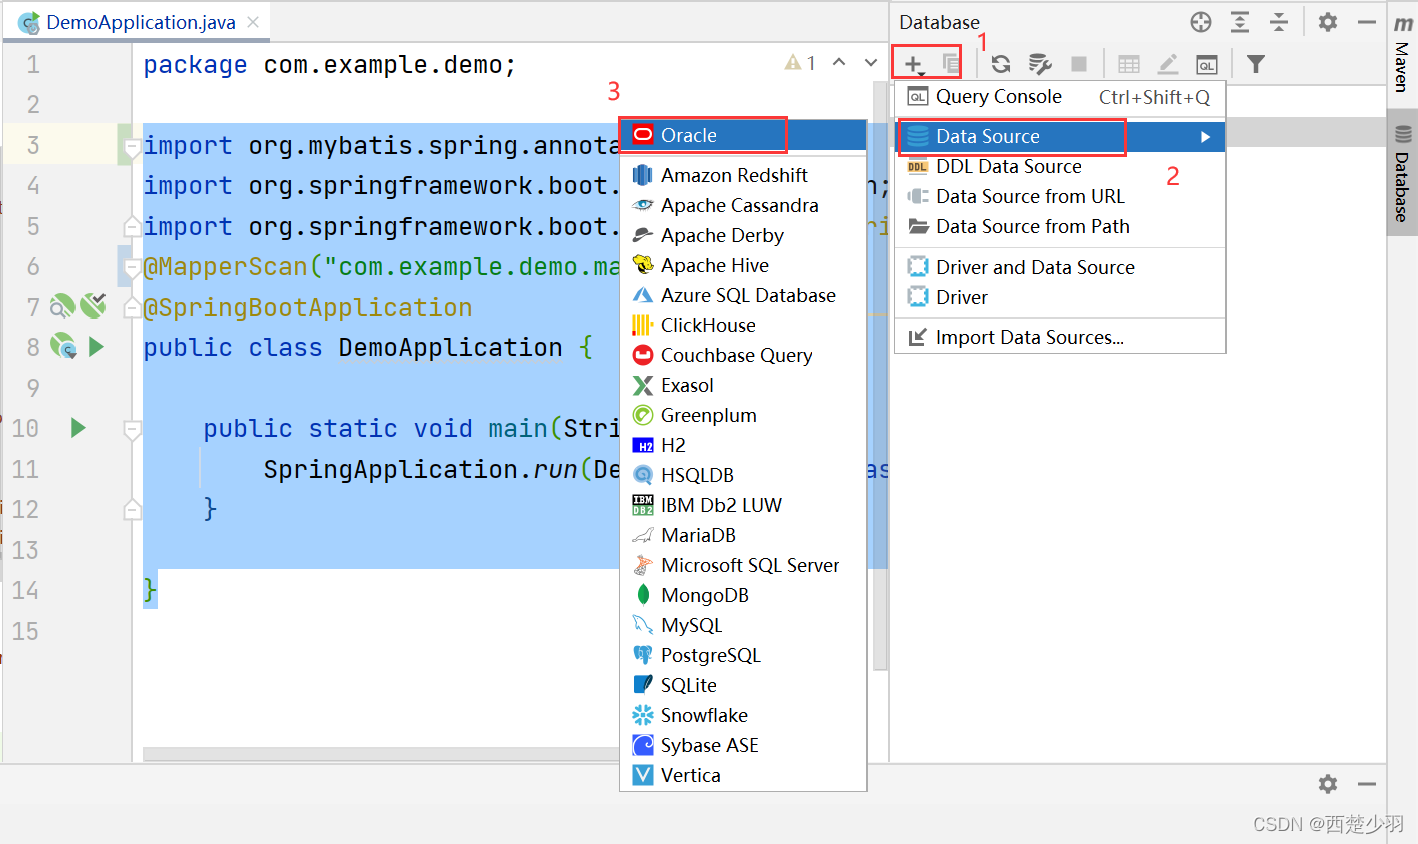Viewport: 1418px width, 844px height.
Task: Select ClickHouse data source
Action: pos(743,325)
